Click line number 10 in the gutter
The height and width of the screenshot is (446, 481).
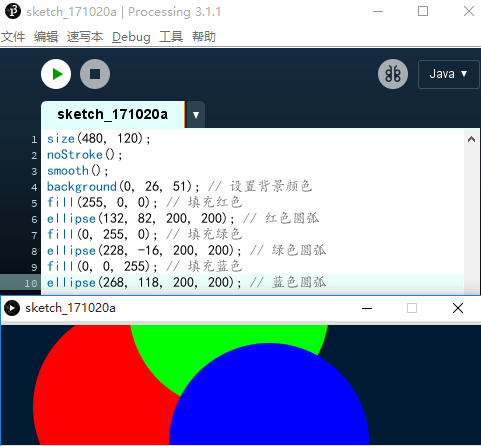31,283
